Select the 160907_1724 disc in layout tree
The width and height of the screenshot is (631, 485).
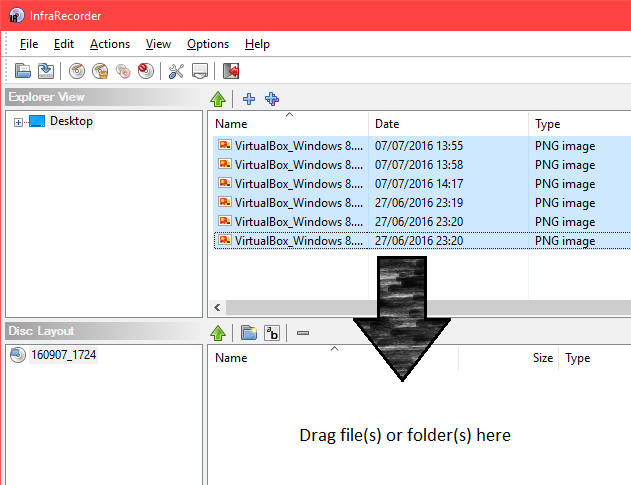point(64,355)
